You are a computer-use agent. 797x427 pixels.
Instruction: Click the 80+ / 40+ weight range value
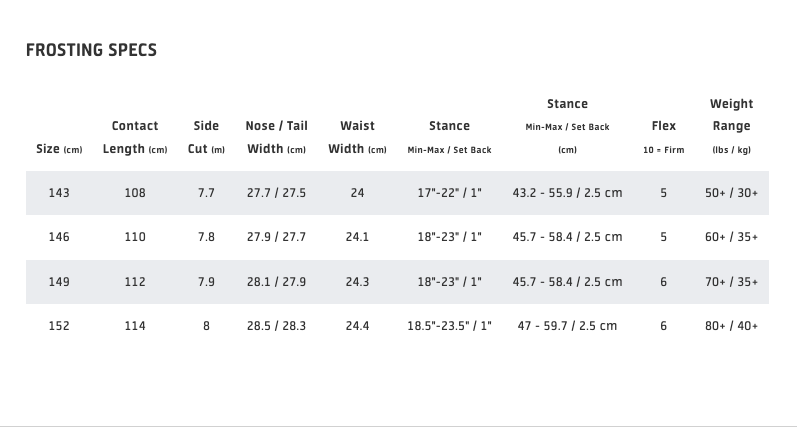pyautogui.click(x=731, y=326)
